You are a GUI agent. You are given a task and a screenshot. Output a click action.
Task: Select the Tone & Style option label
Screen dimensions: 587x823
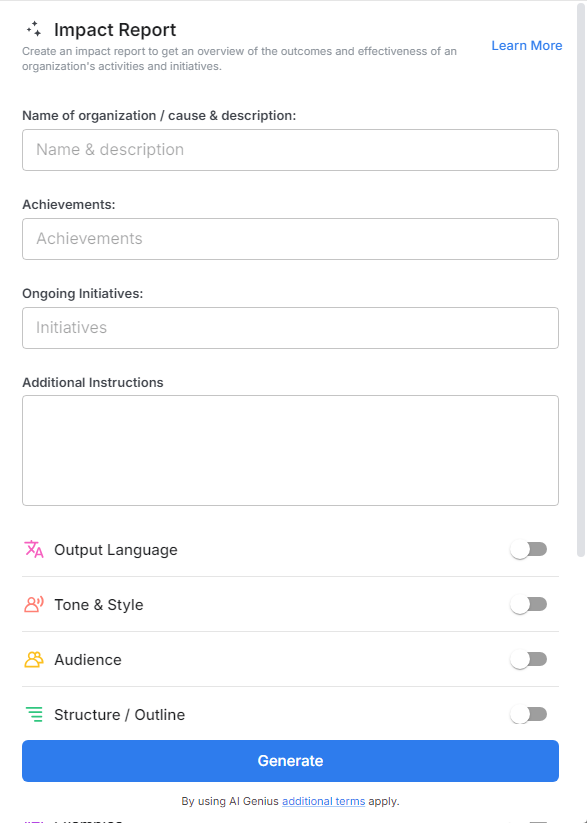pyautogui.click(x=99, y=604)
